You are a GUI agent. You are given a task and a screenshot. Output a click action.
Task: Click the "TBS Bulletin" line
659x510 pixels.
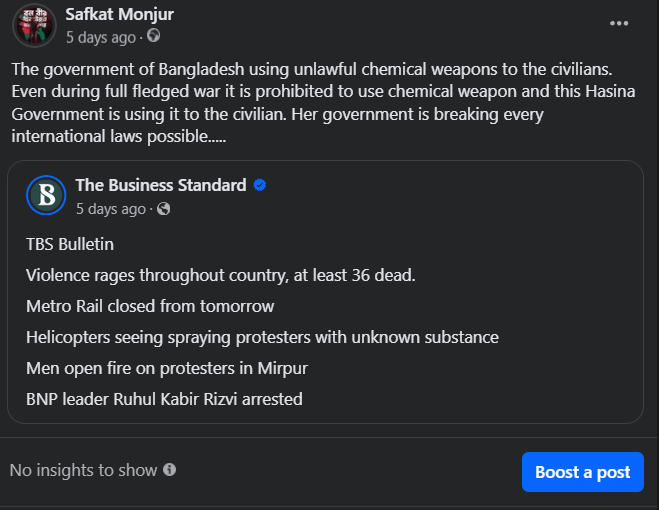(x=70, y=244)
